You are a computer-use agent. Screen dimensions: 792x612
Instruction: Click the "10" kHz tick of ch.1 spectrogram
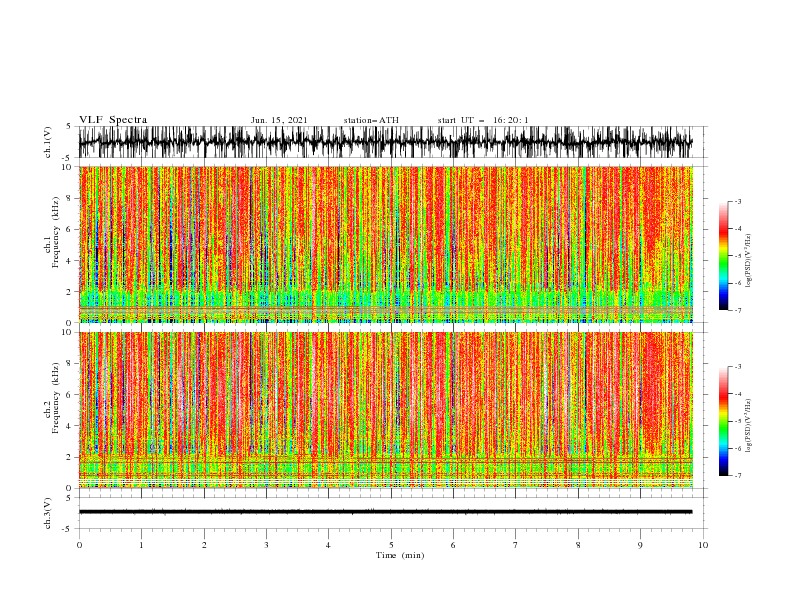click(67, 167)
